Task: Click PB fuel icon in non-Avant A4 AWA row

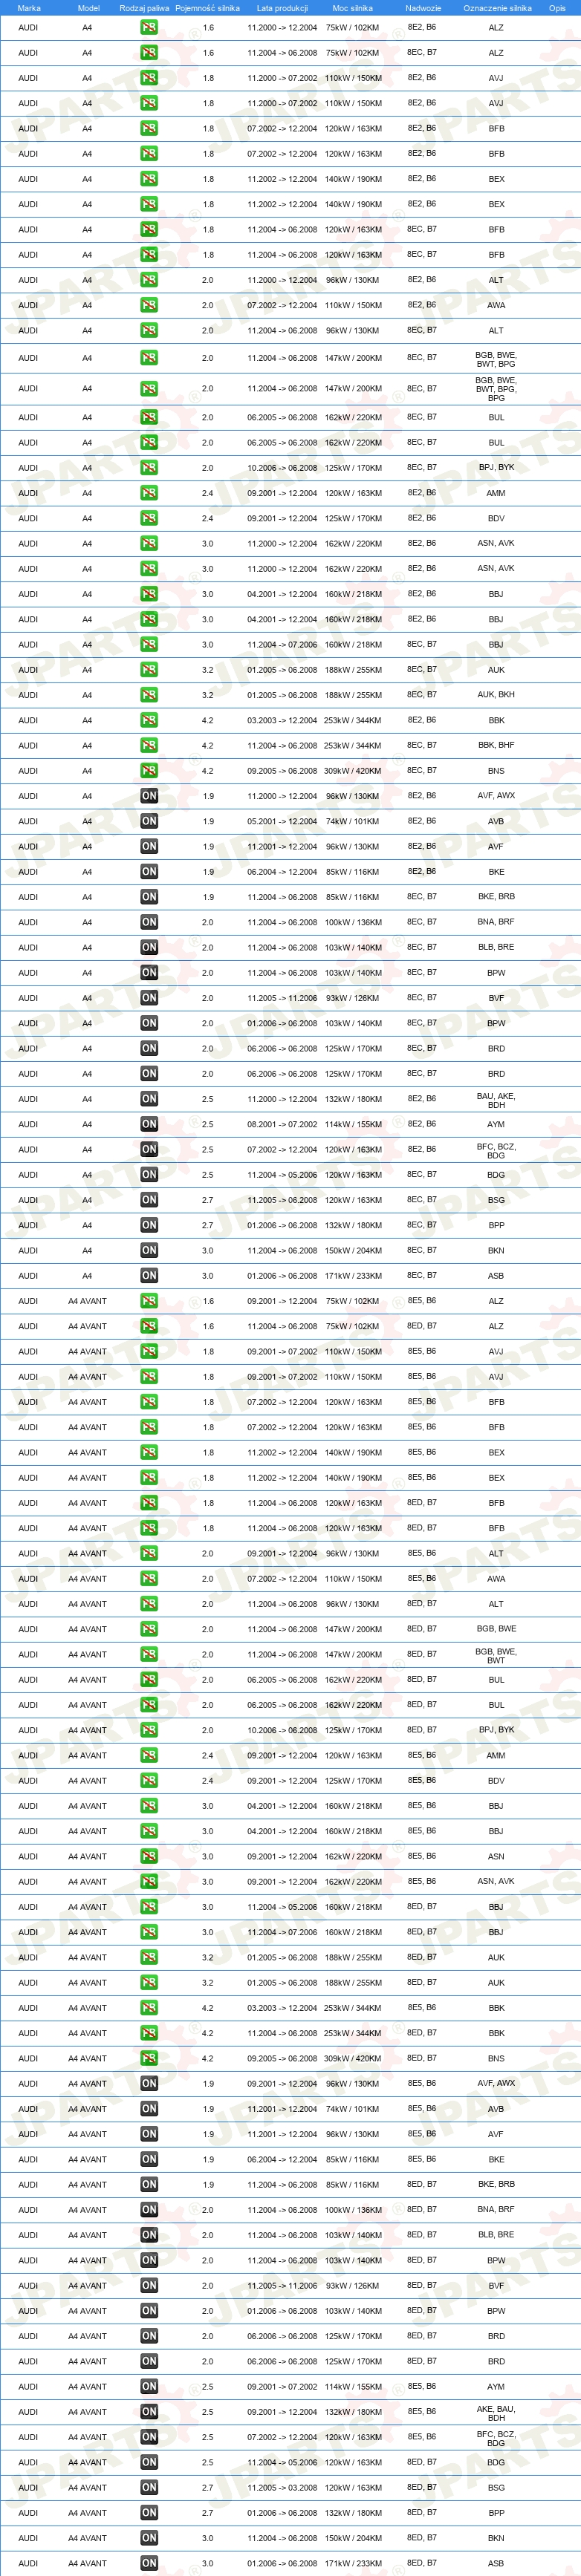Action: point(148,305)
